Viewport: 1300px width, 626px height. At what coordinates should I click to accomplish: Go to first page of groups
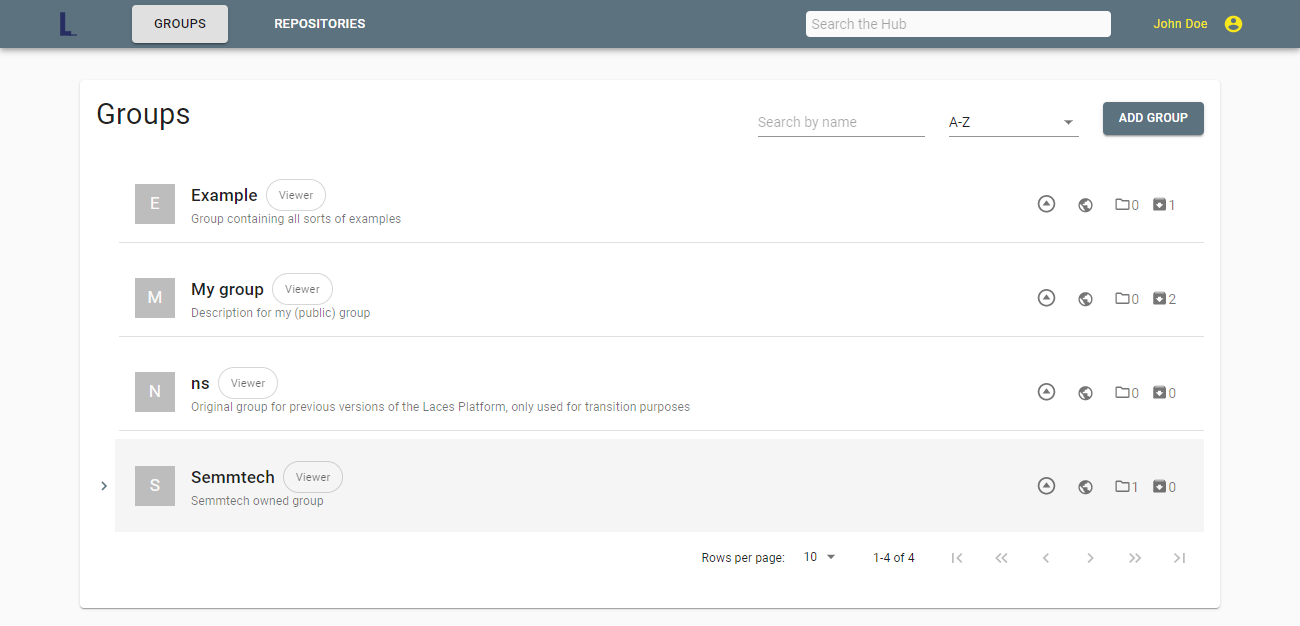[x=957, y=558]
